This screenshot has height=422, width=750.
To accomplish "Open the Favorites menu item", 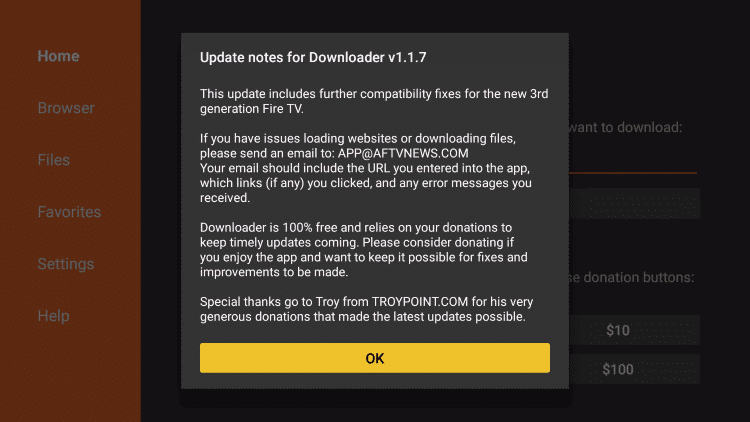I will pyautogui.click(x=69, y=212).
